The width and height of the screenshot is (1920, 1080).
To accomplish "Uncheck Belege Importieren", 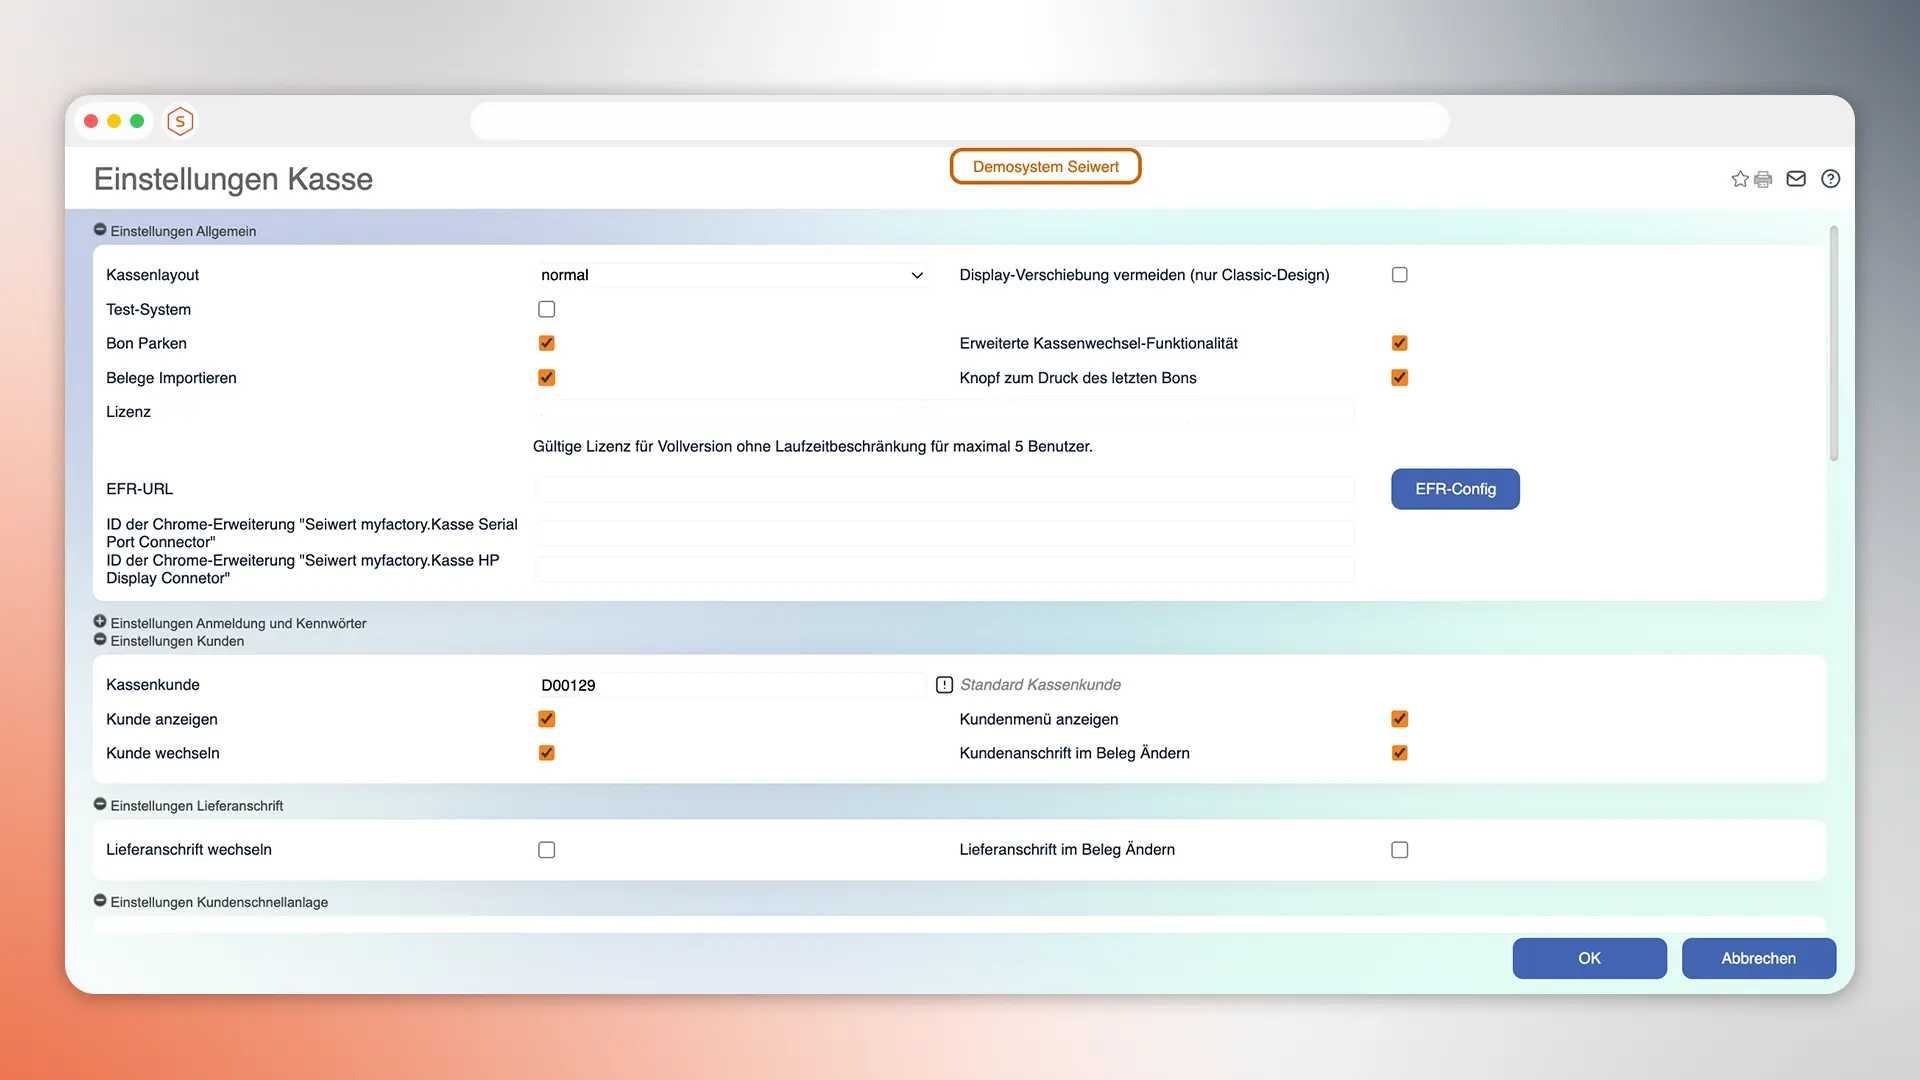I will [546, 377].
